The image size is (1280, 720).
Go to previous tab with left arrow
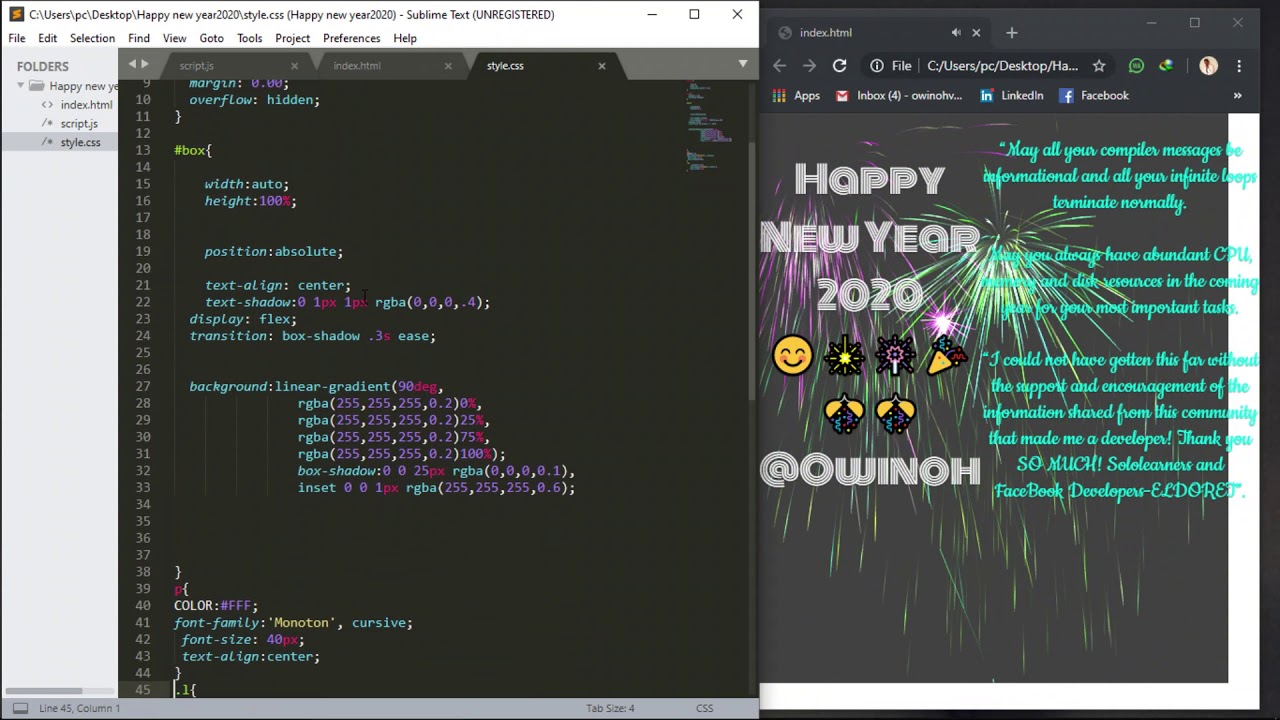pos(131,65)
